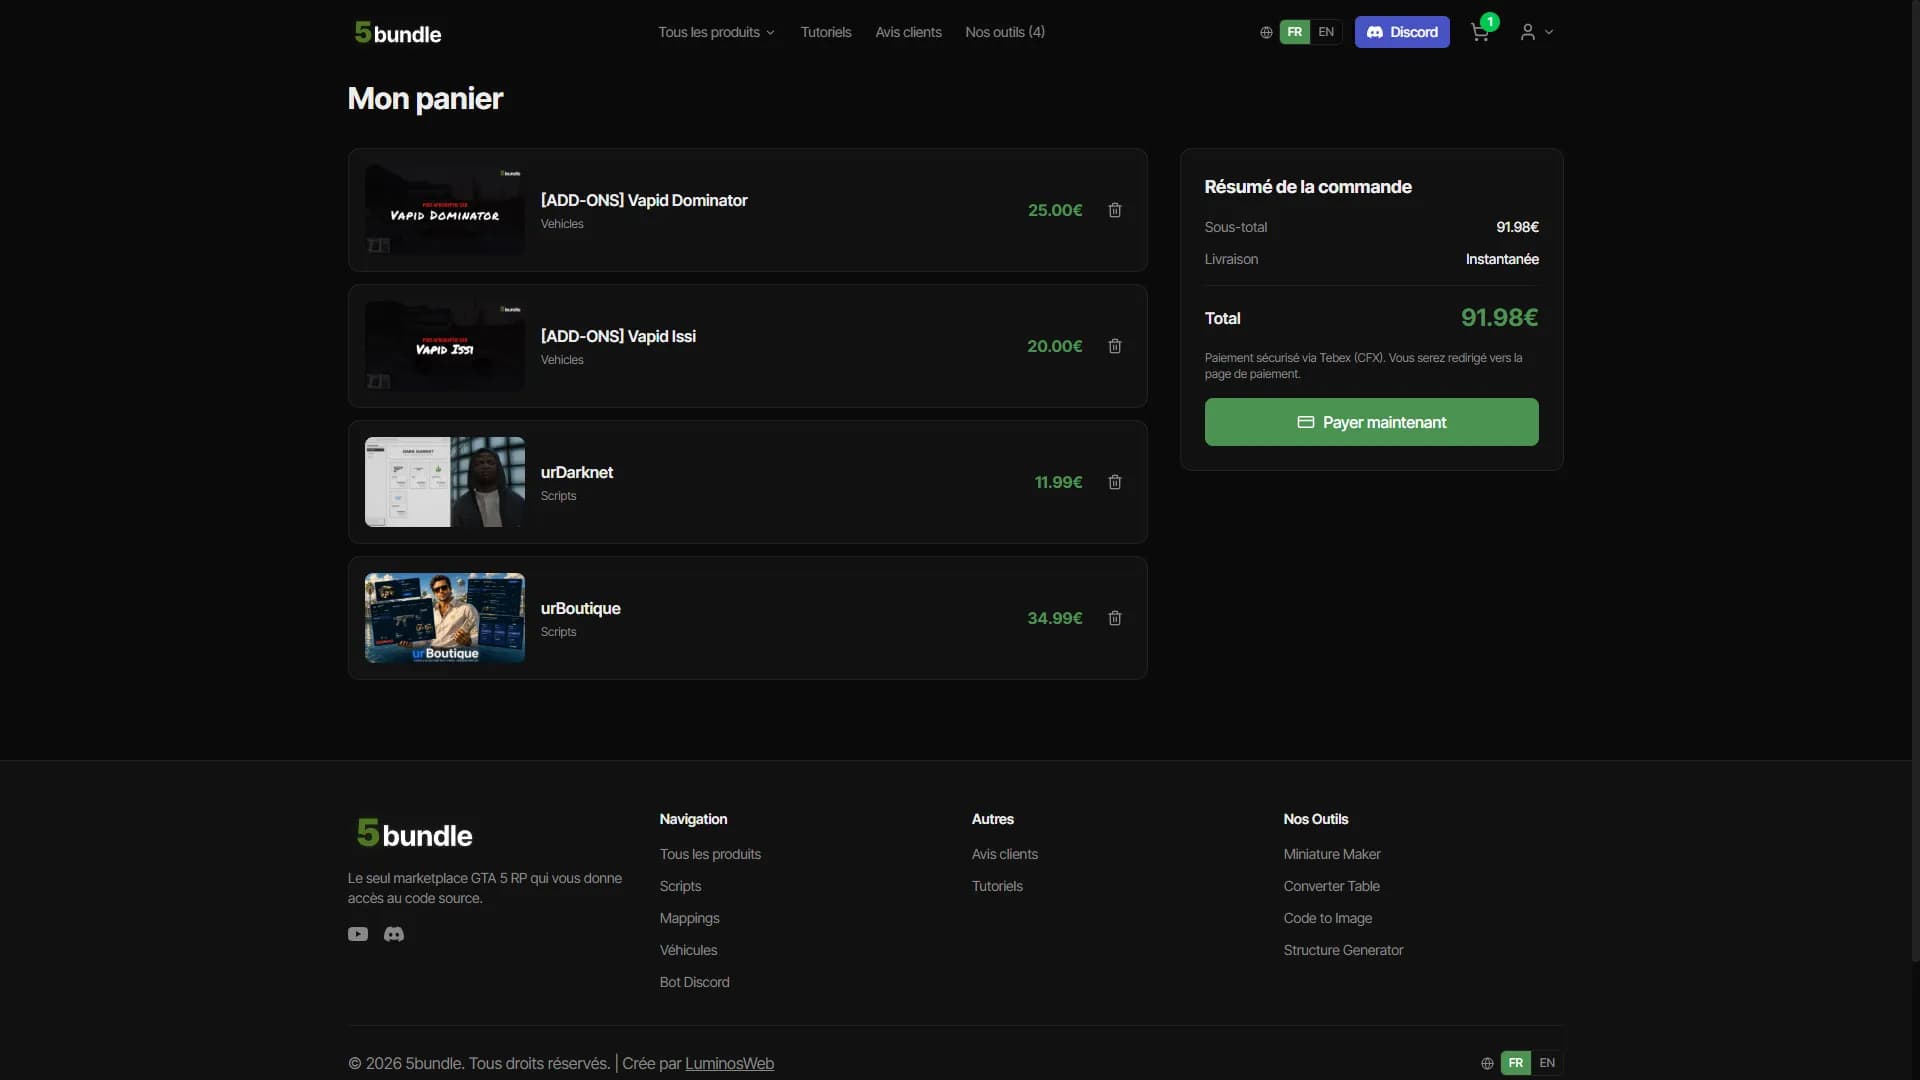This screenshot has height=1080, width=1920.
Task: Open the Tutoriels menu item
Action: coord(826,32)
